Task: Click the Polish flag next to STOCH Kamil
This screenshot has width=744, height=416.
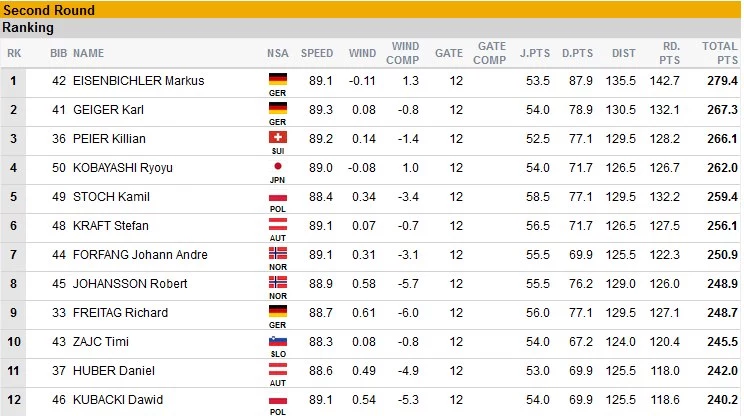Action: tap(278, 195)
